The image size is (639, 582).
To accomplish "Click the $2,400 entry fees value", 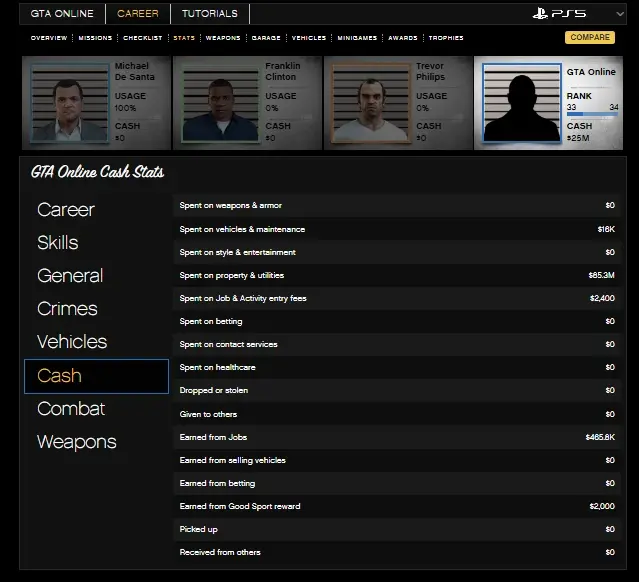I will click(x=602, y=298).
